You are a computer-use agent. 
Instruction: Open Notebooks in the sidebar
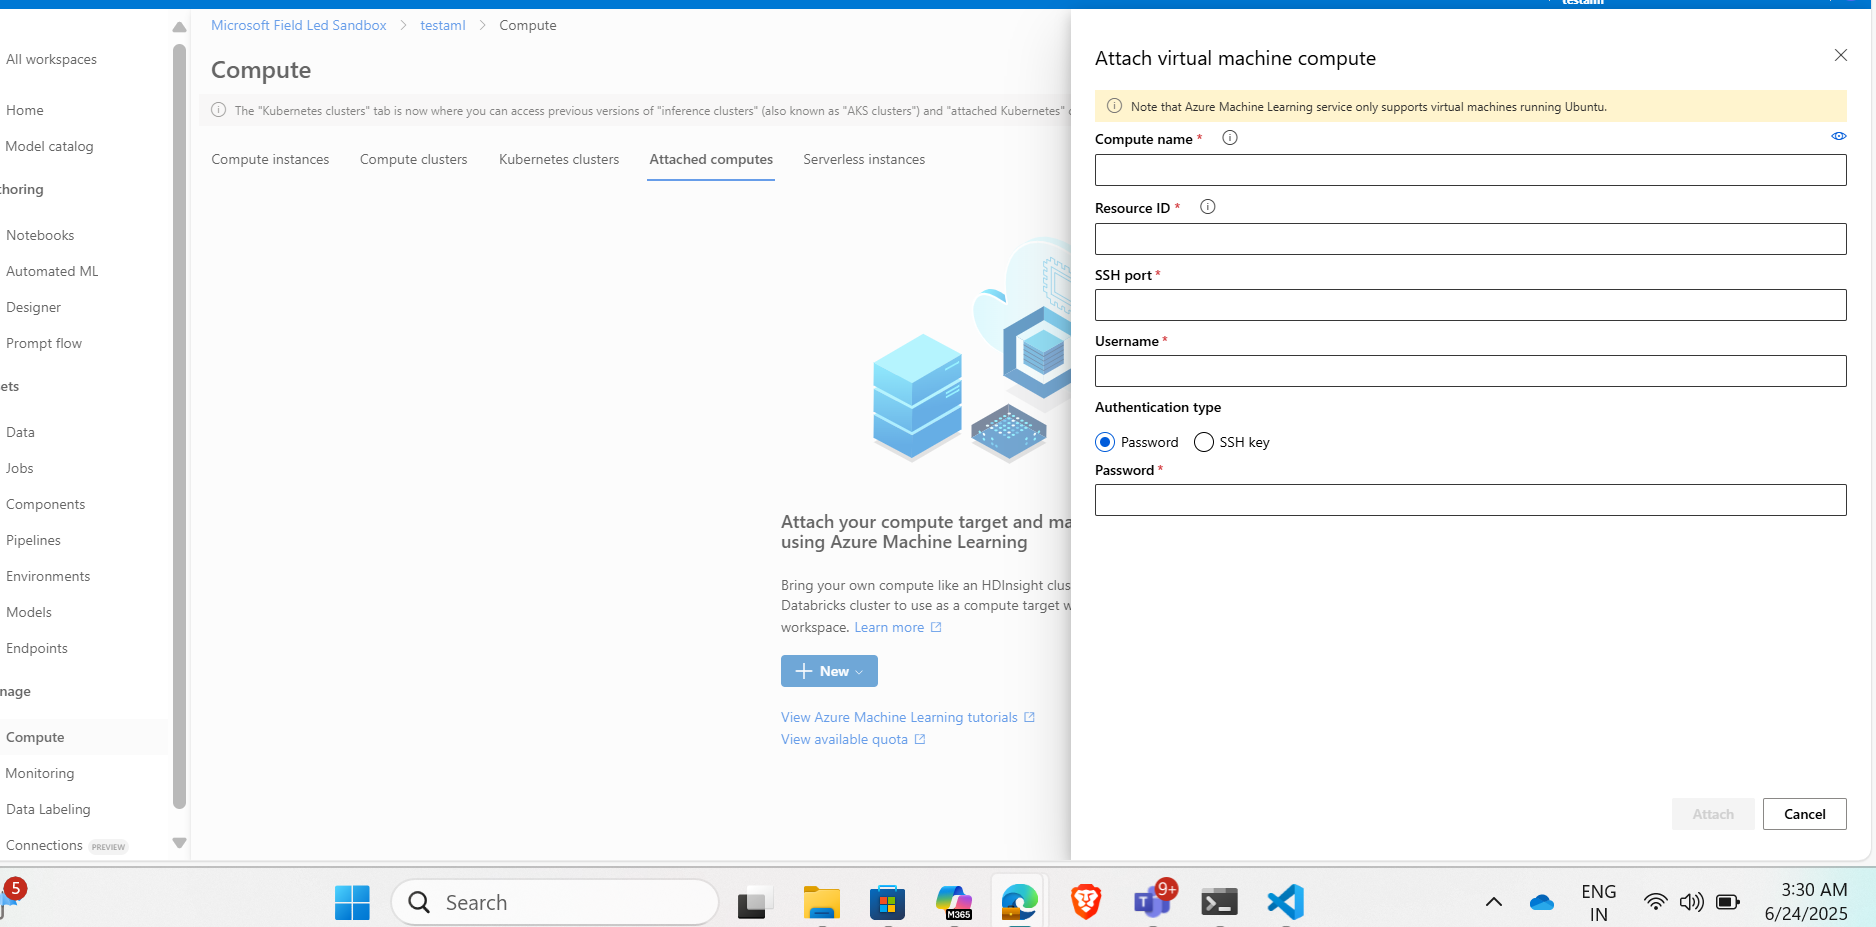pos(40,235)
